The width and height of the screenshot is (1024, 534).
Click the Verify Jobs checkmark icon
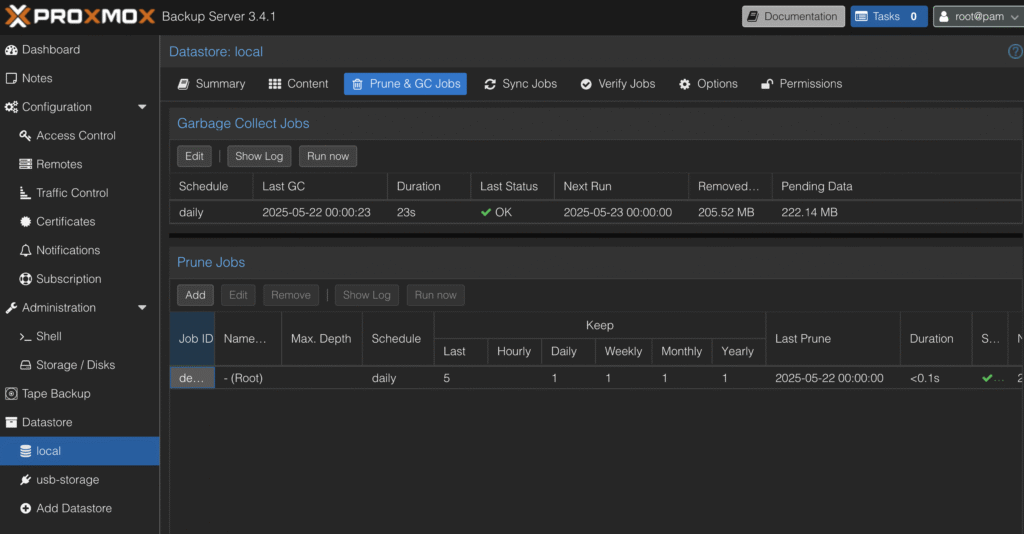[586, 84]
